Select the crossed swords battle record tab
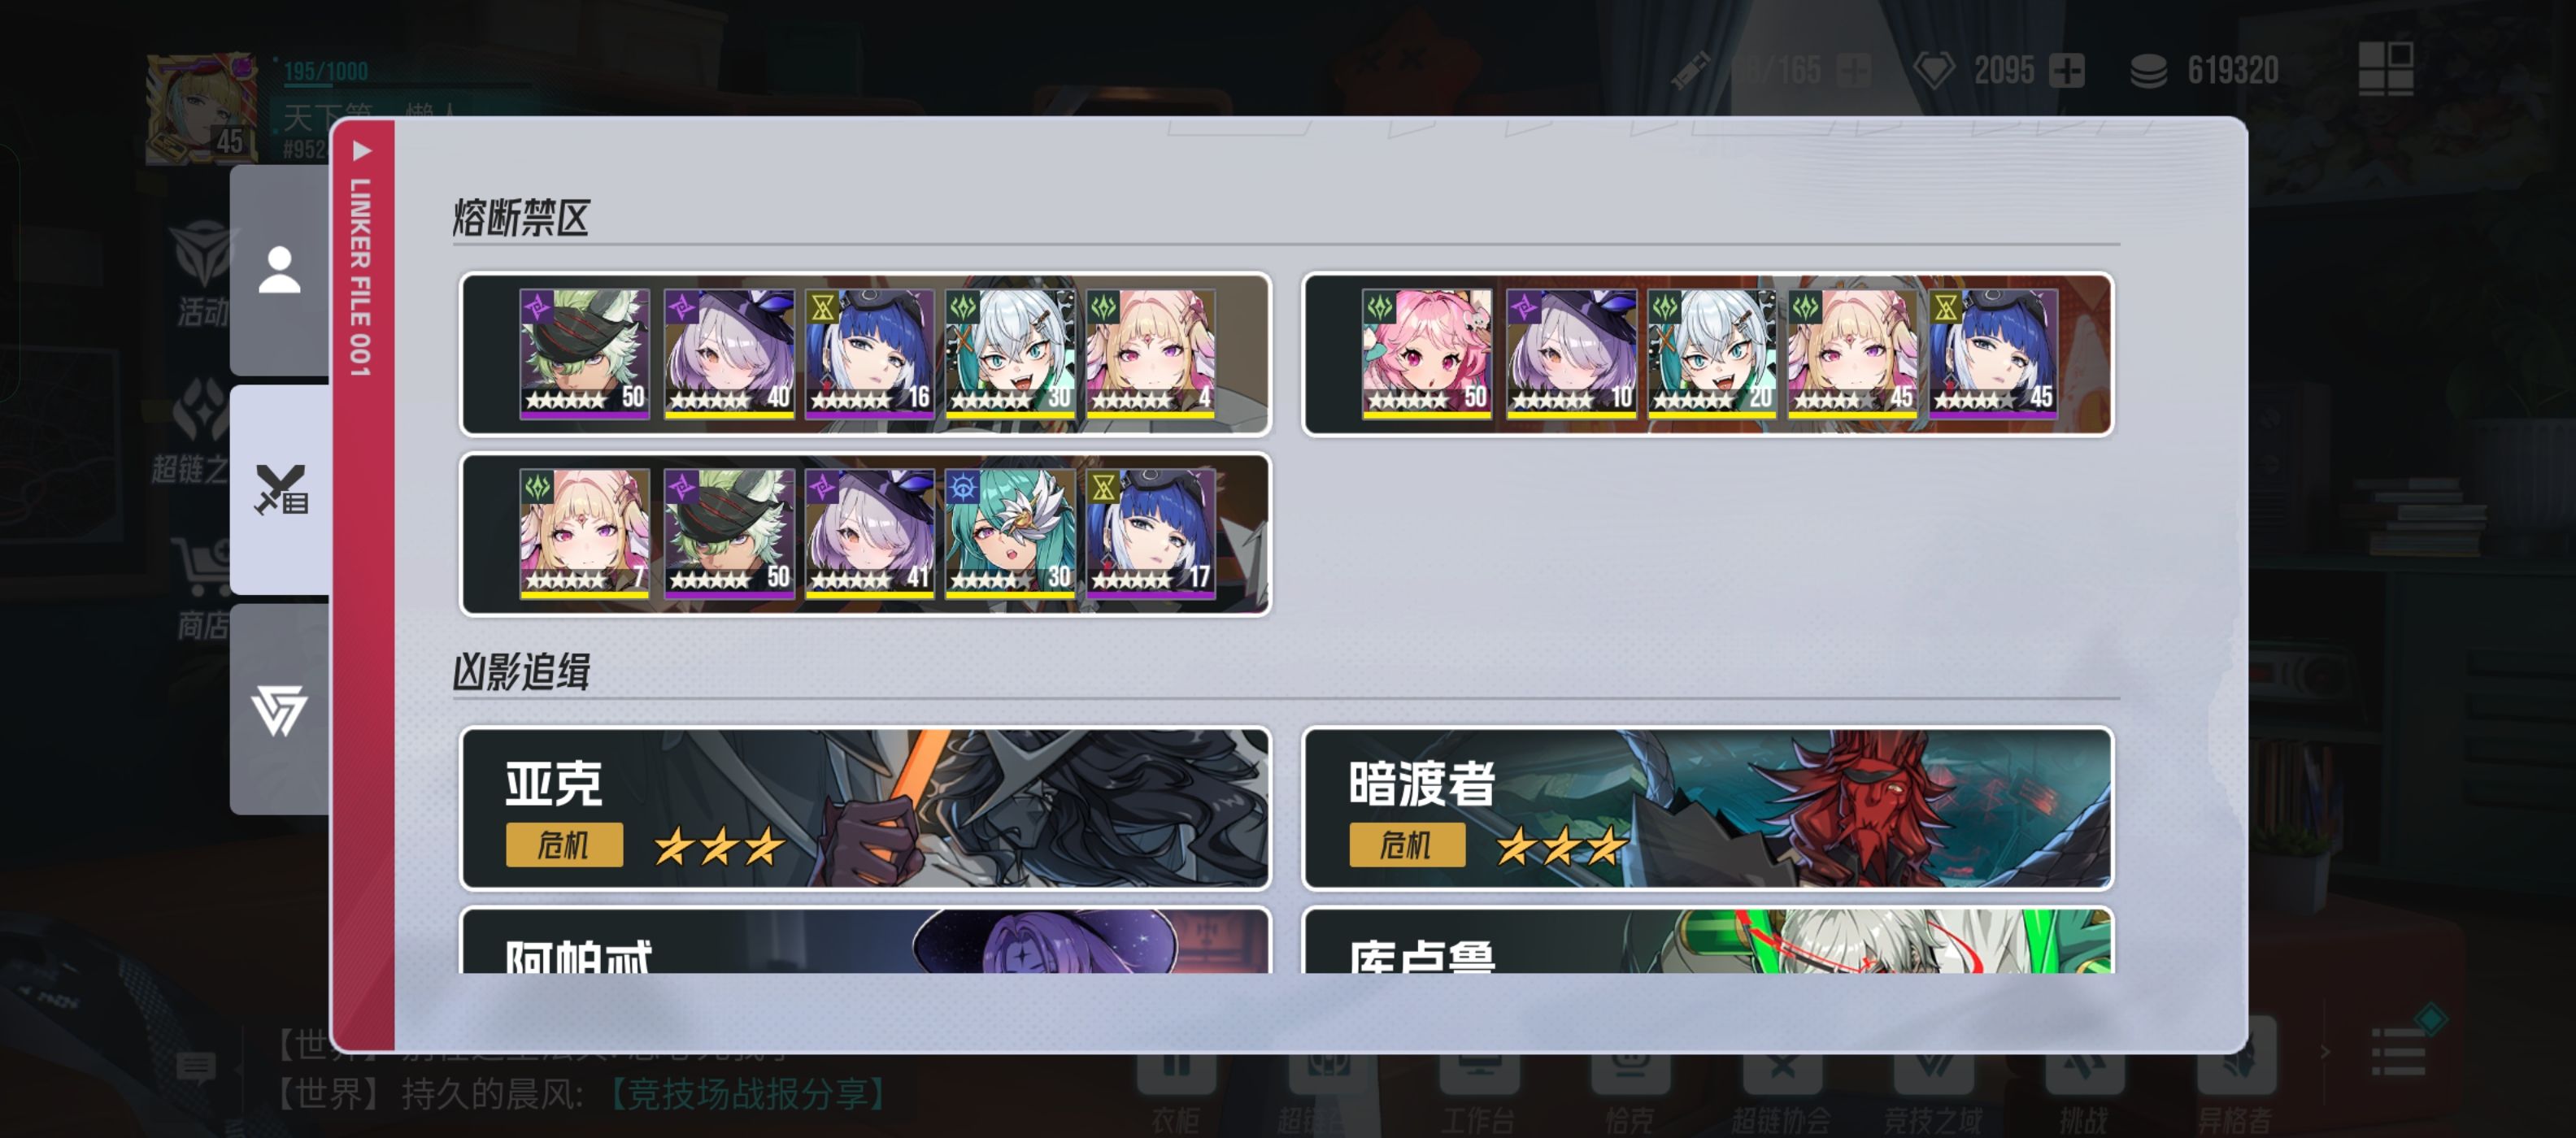The image size is (2576, 1138). click(280, 490)
